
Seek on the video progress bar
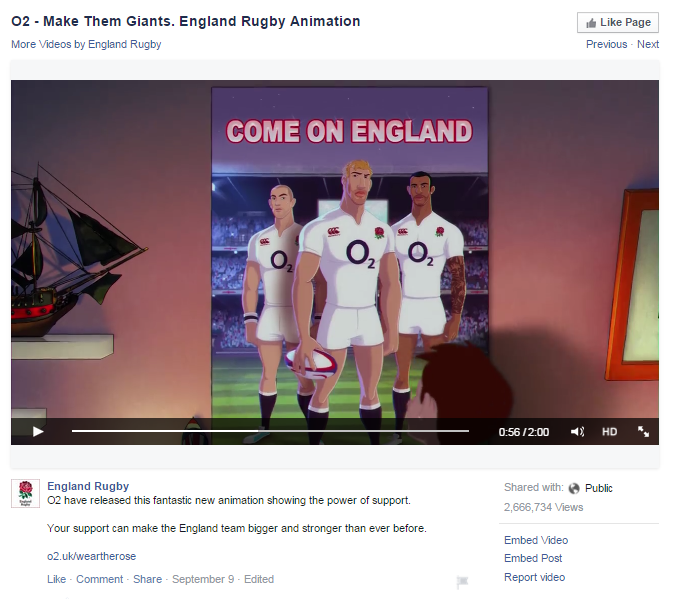pyautogui.click(x=270, y=431)
